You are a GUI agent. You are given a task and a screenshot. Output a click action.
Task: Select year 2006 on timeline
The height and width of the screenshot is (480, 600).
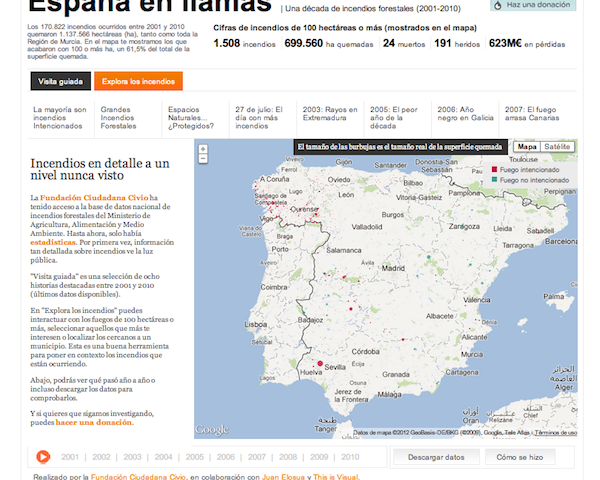[226, 457]
